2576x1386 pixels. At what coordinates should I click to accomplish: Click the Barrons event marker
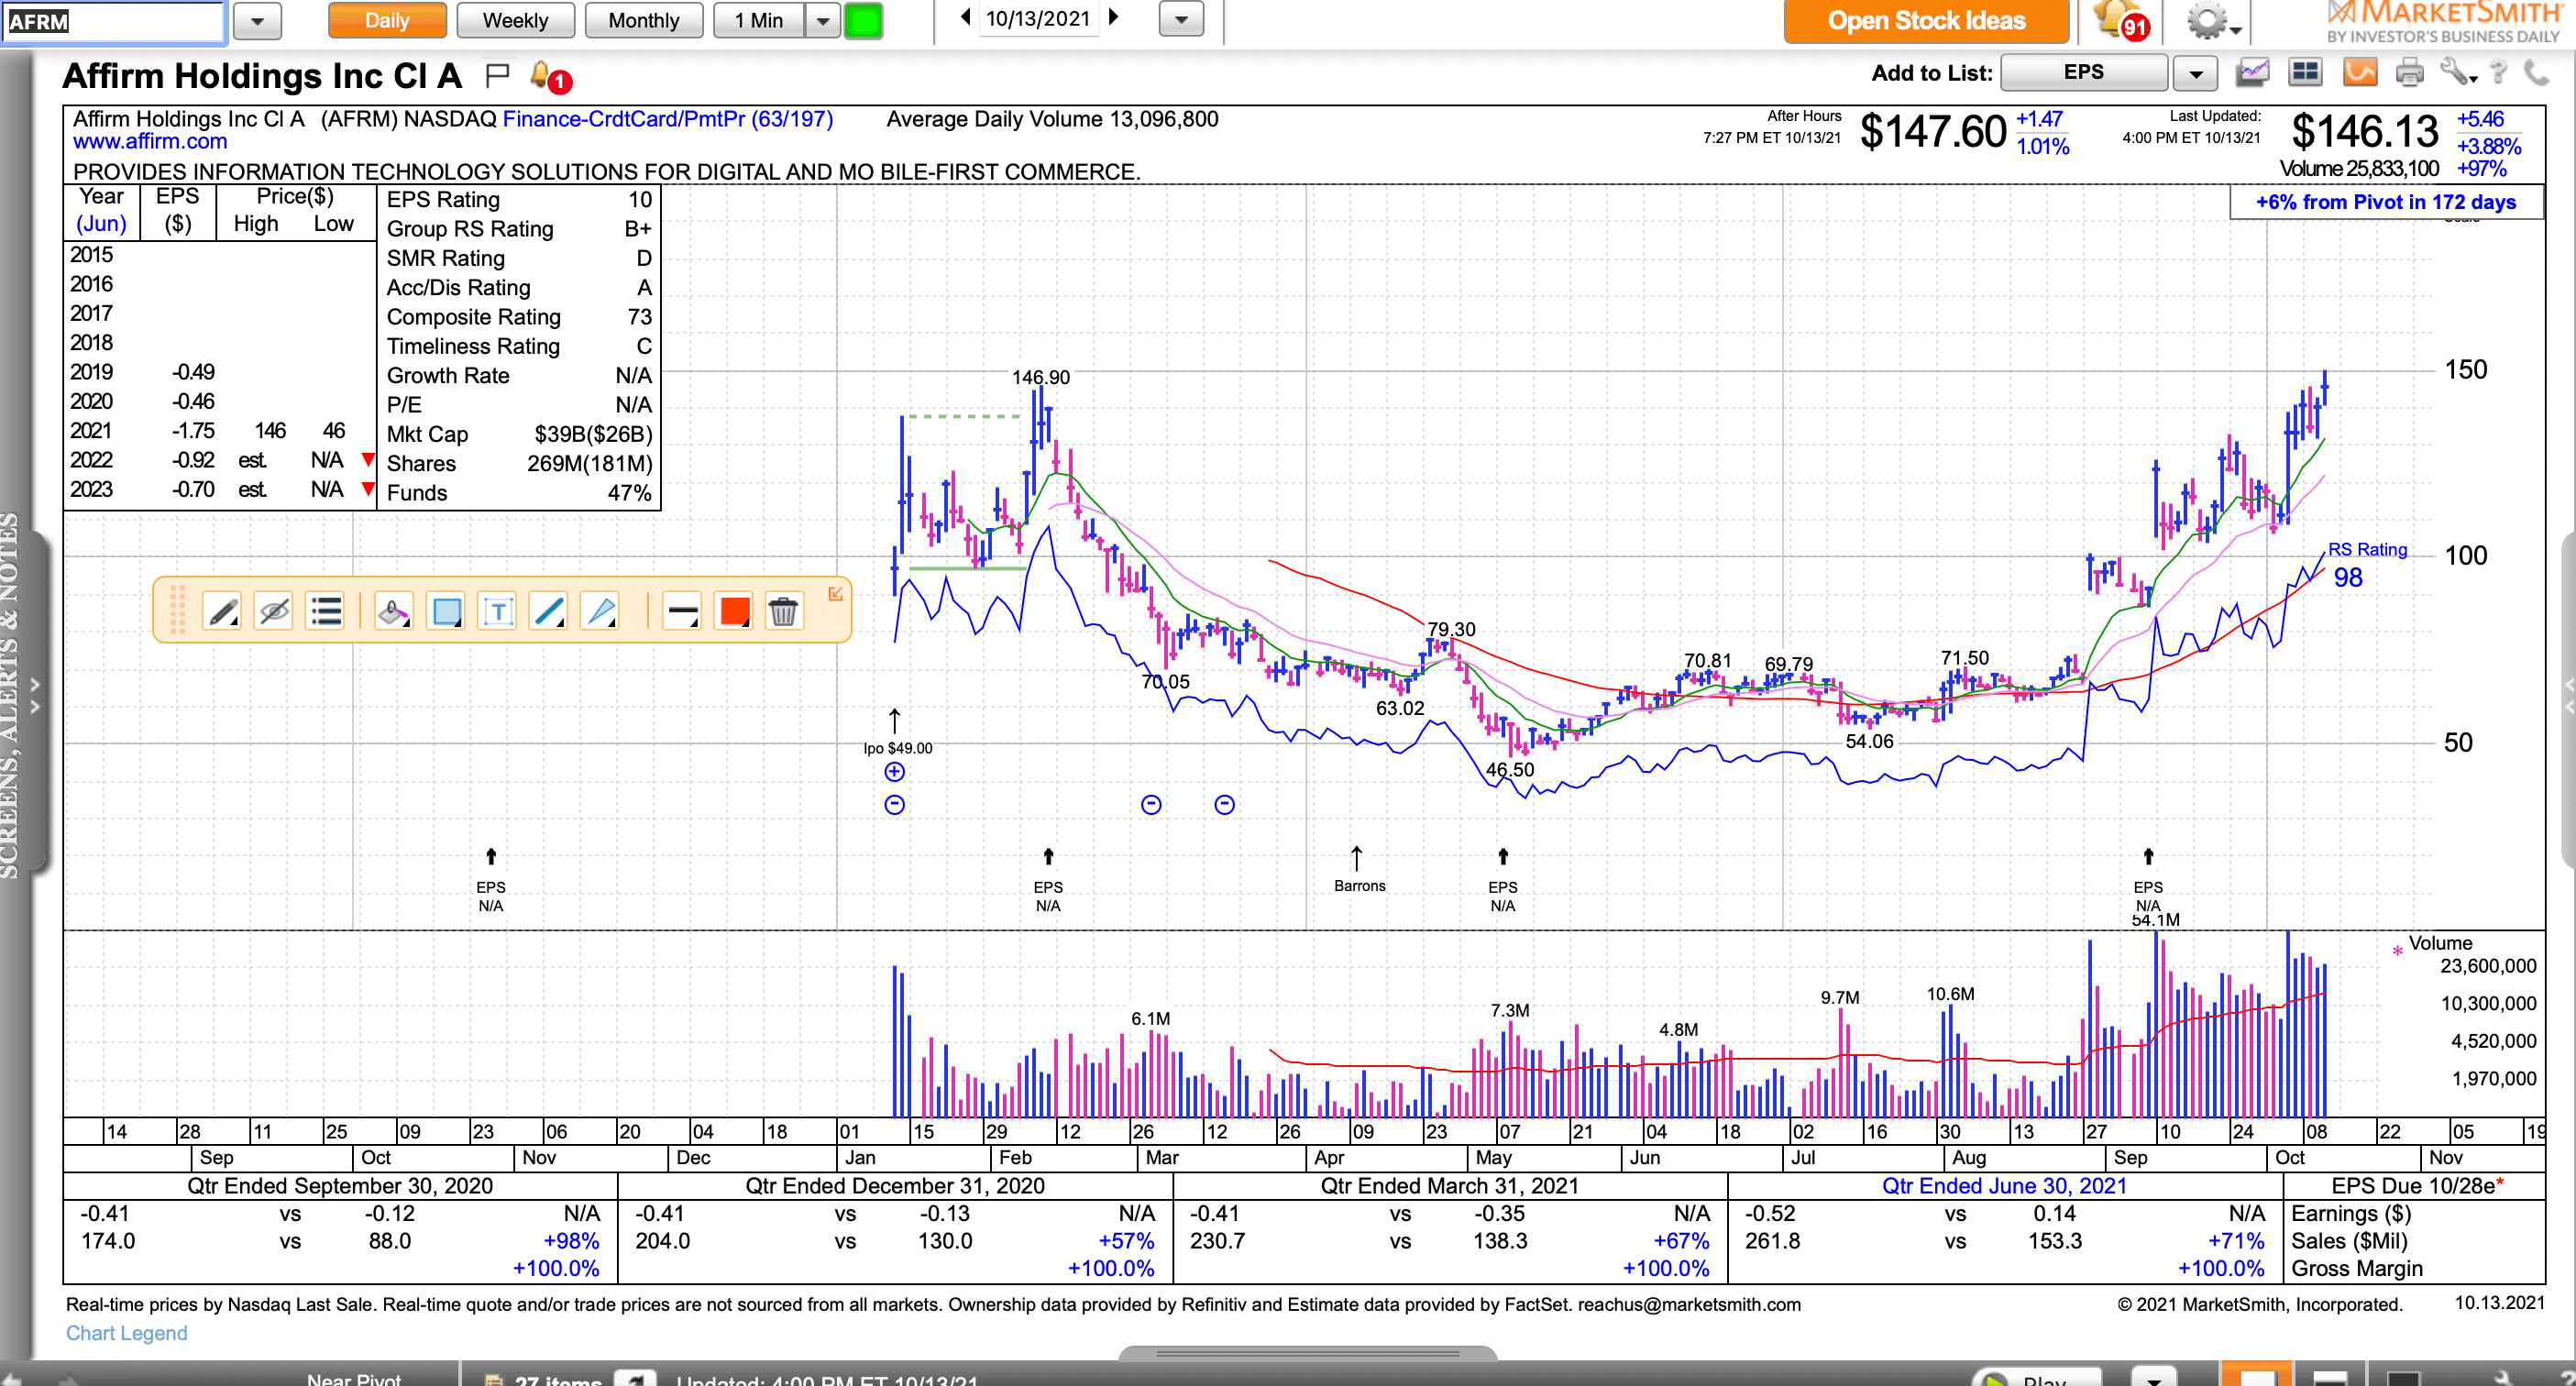pos(1359,870)
